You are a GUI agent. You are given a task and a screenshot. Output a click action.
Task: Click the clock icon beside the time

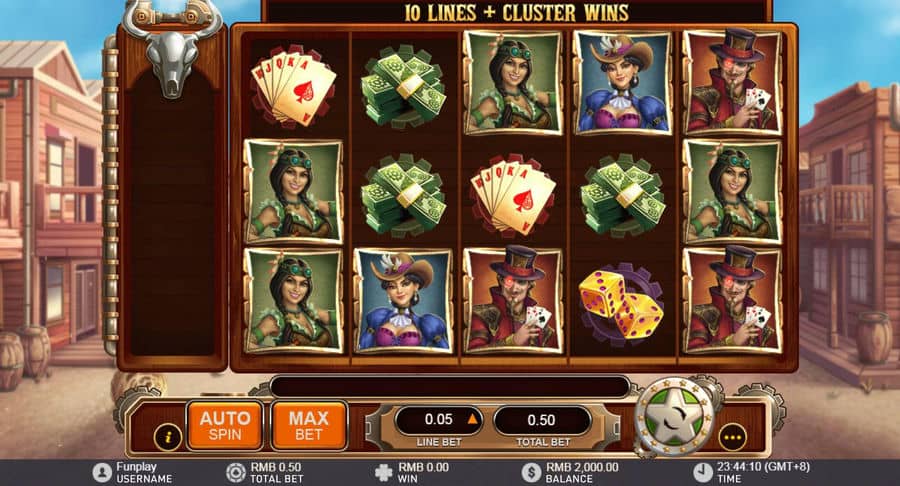[702, 472]
